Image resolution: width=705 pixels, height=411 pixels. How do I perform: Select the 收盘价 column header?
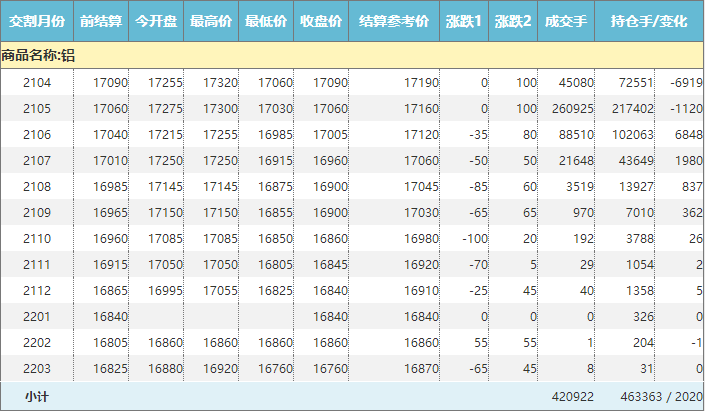(x=321, y=21)
